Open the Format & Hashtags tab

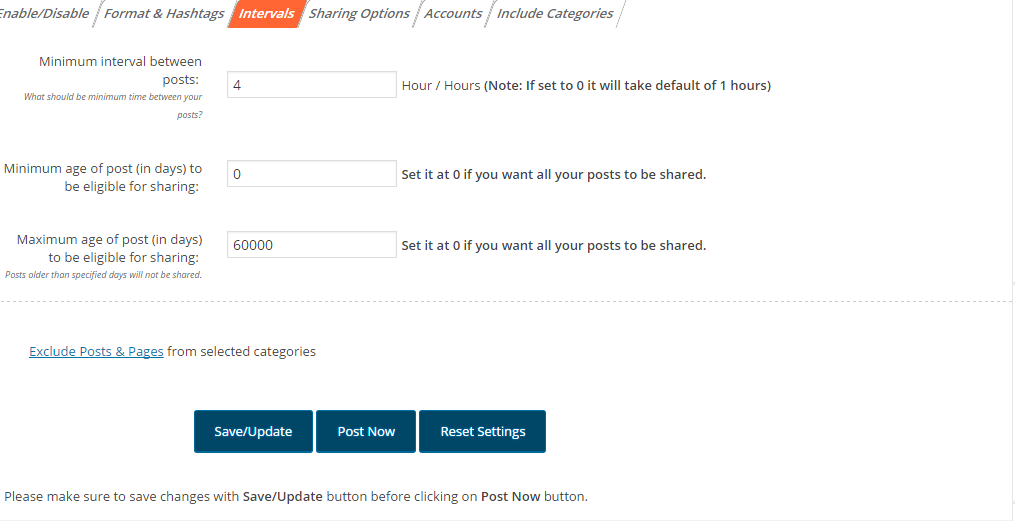pos(164,14)
